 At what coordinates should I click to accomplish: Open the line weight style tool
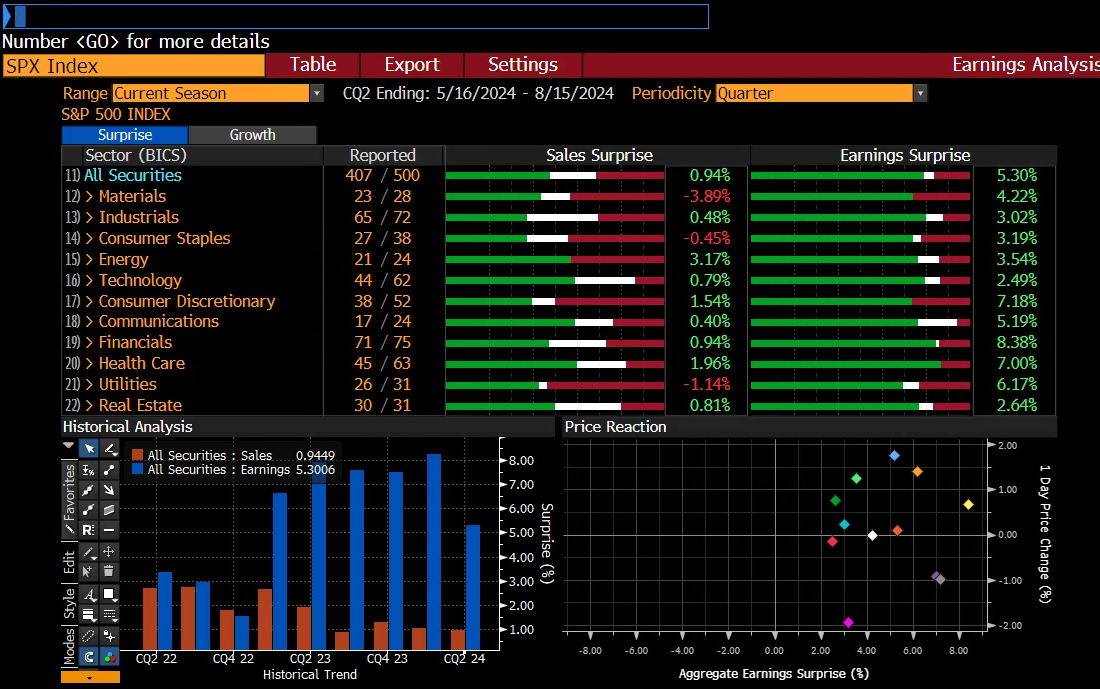point(88,615)
